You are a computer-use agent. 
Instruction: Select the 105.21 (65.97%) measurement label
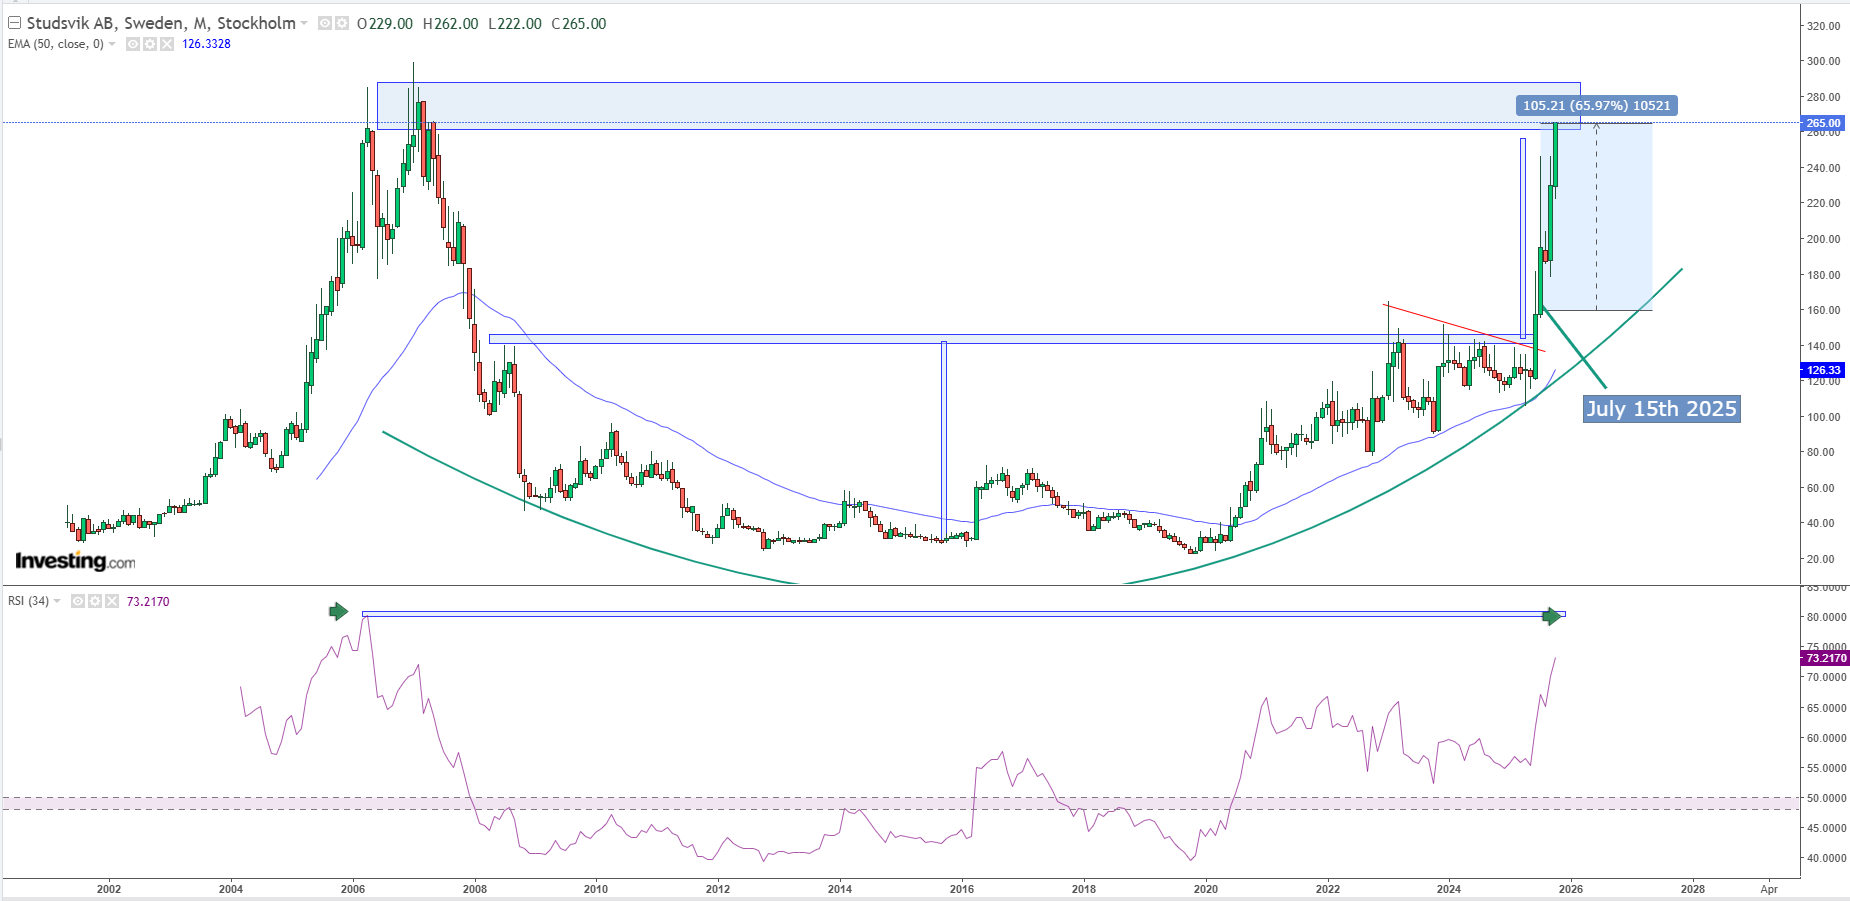click(1596, 105)
